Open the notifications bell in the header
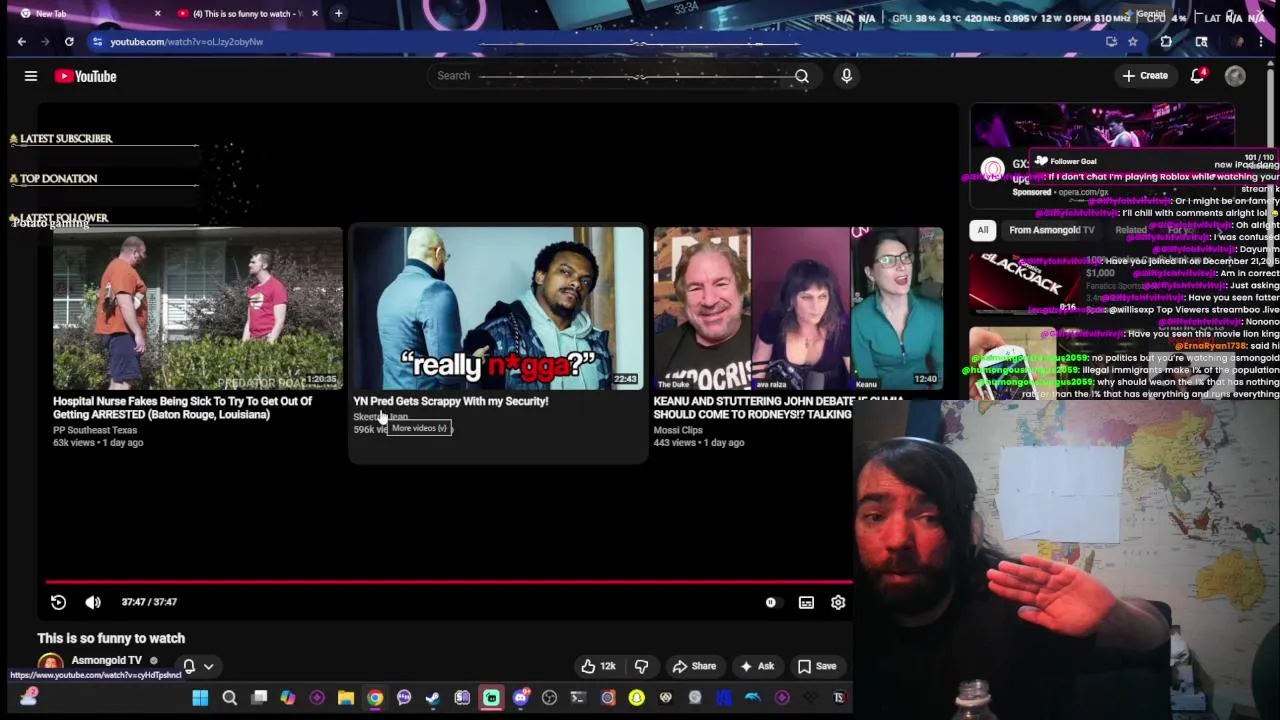Screen dimensions: 1280x720 click(1197, 76)
